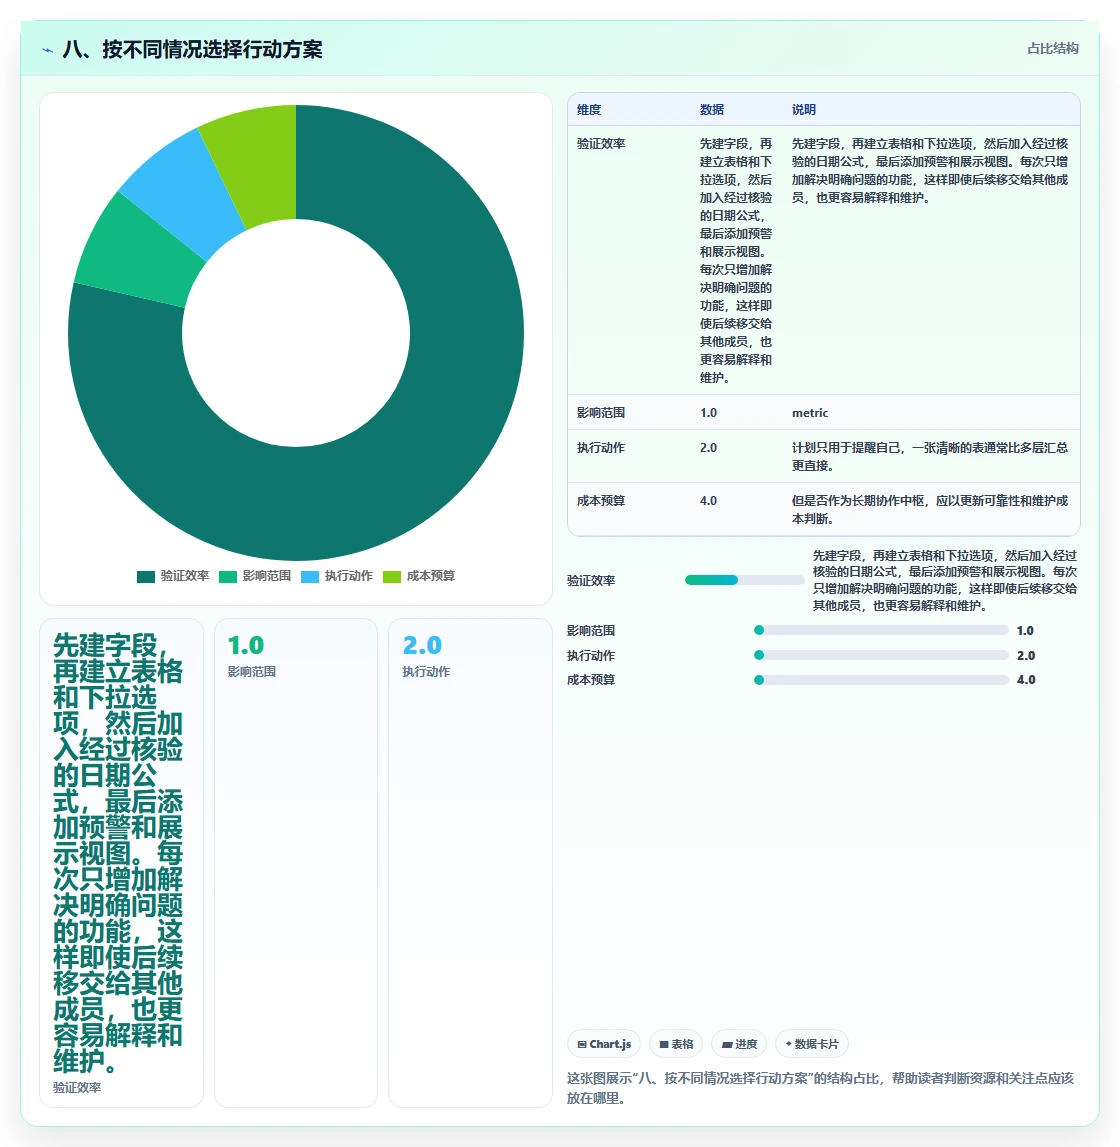Screen dimensions: 1120x1147
Task: Click the 表格 tag chip
Action: pos(676,1044)
